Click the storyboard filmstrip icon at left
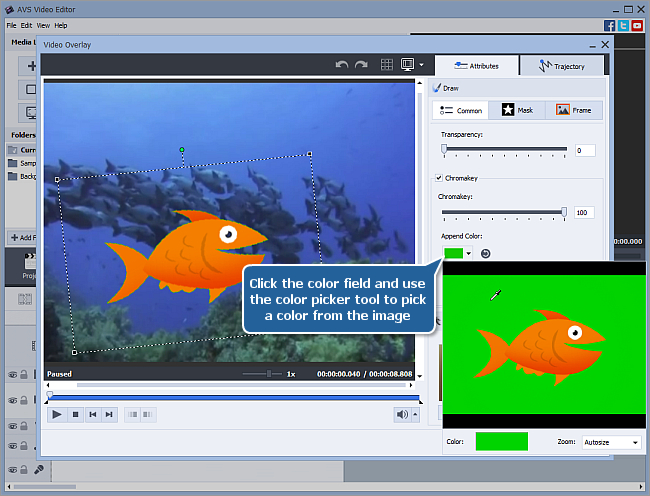The width and height of the screenshot is (650, 496). pos(25,299)
